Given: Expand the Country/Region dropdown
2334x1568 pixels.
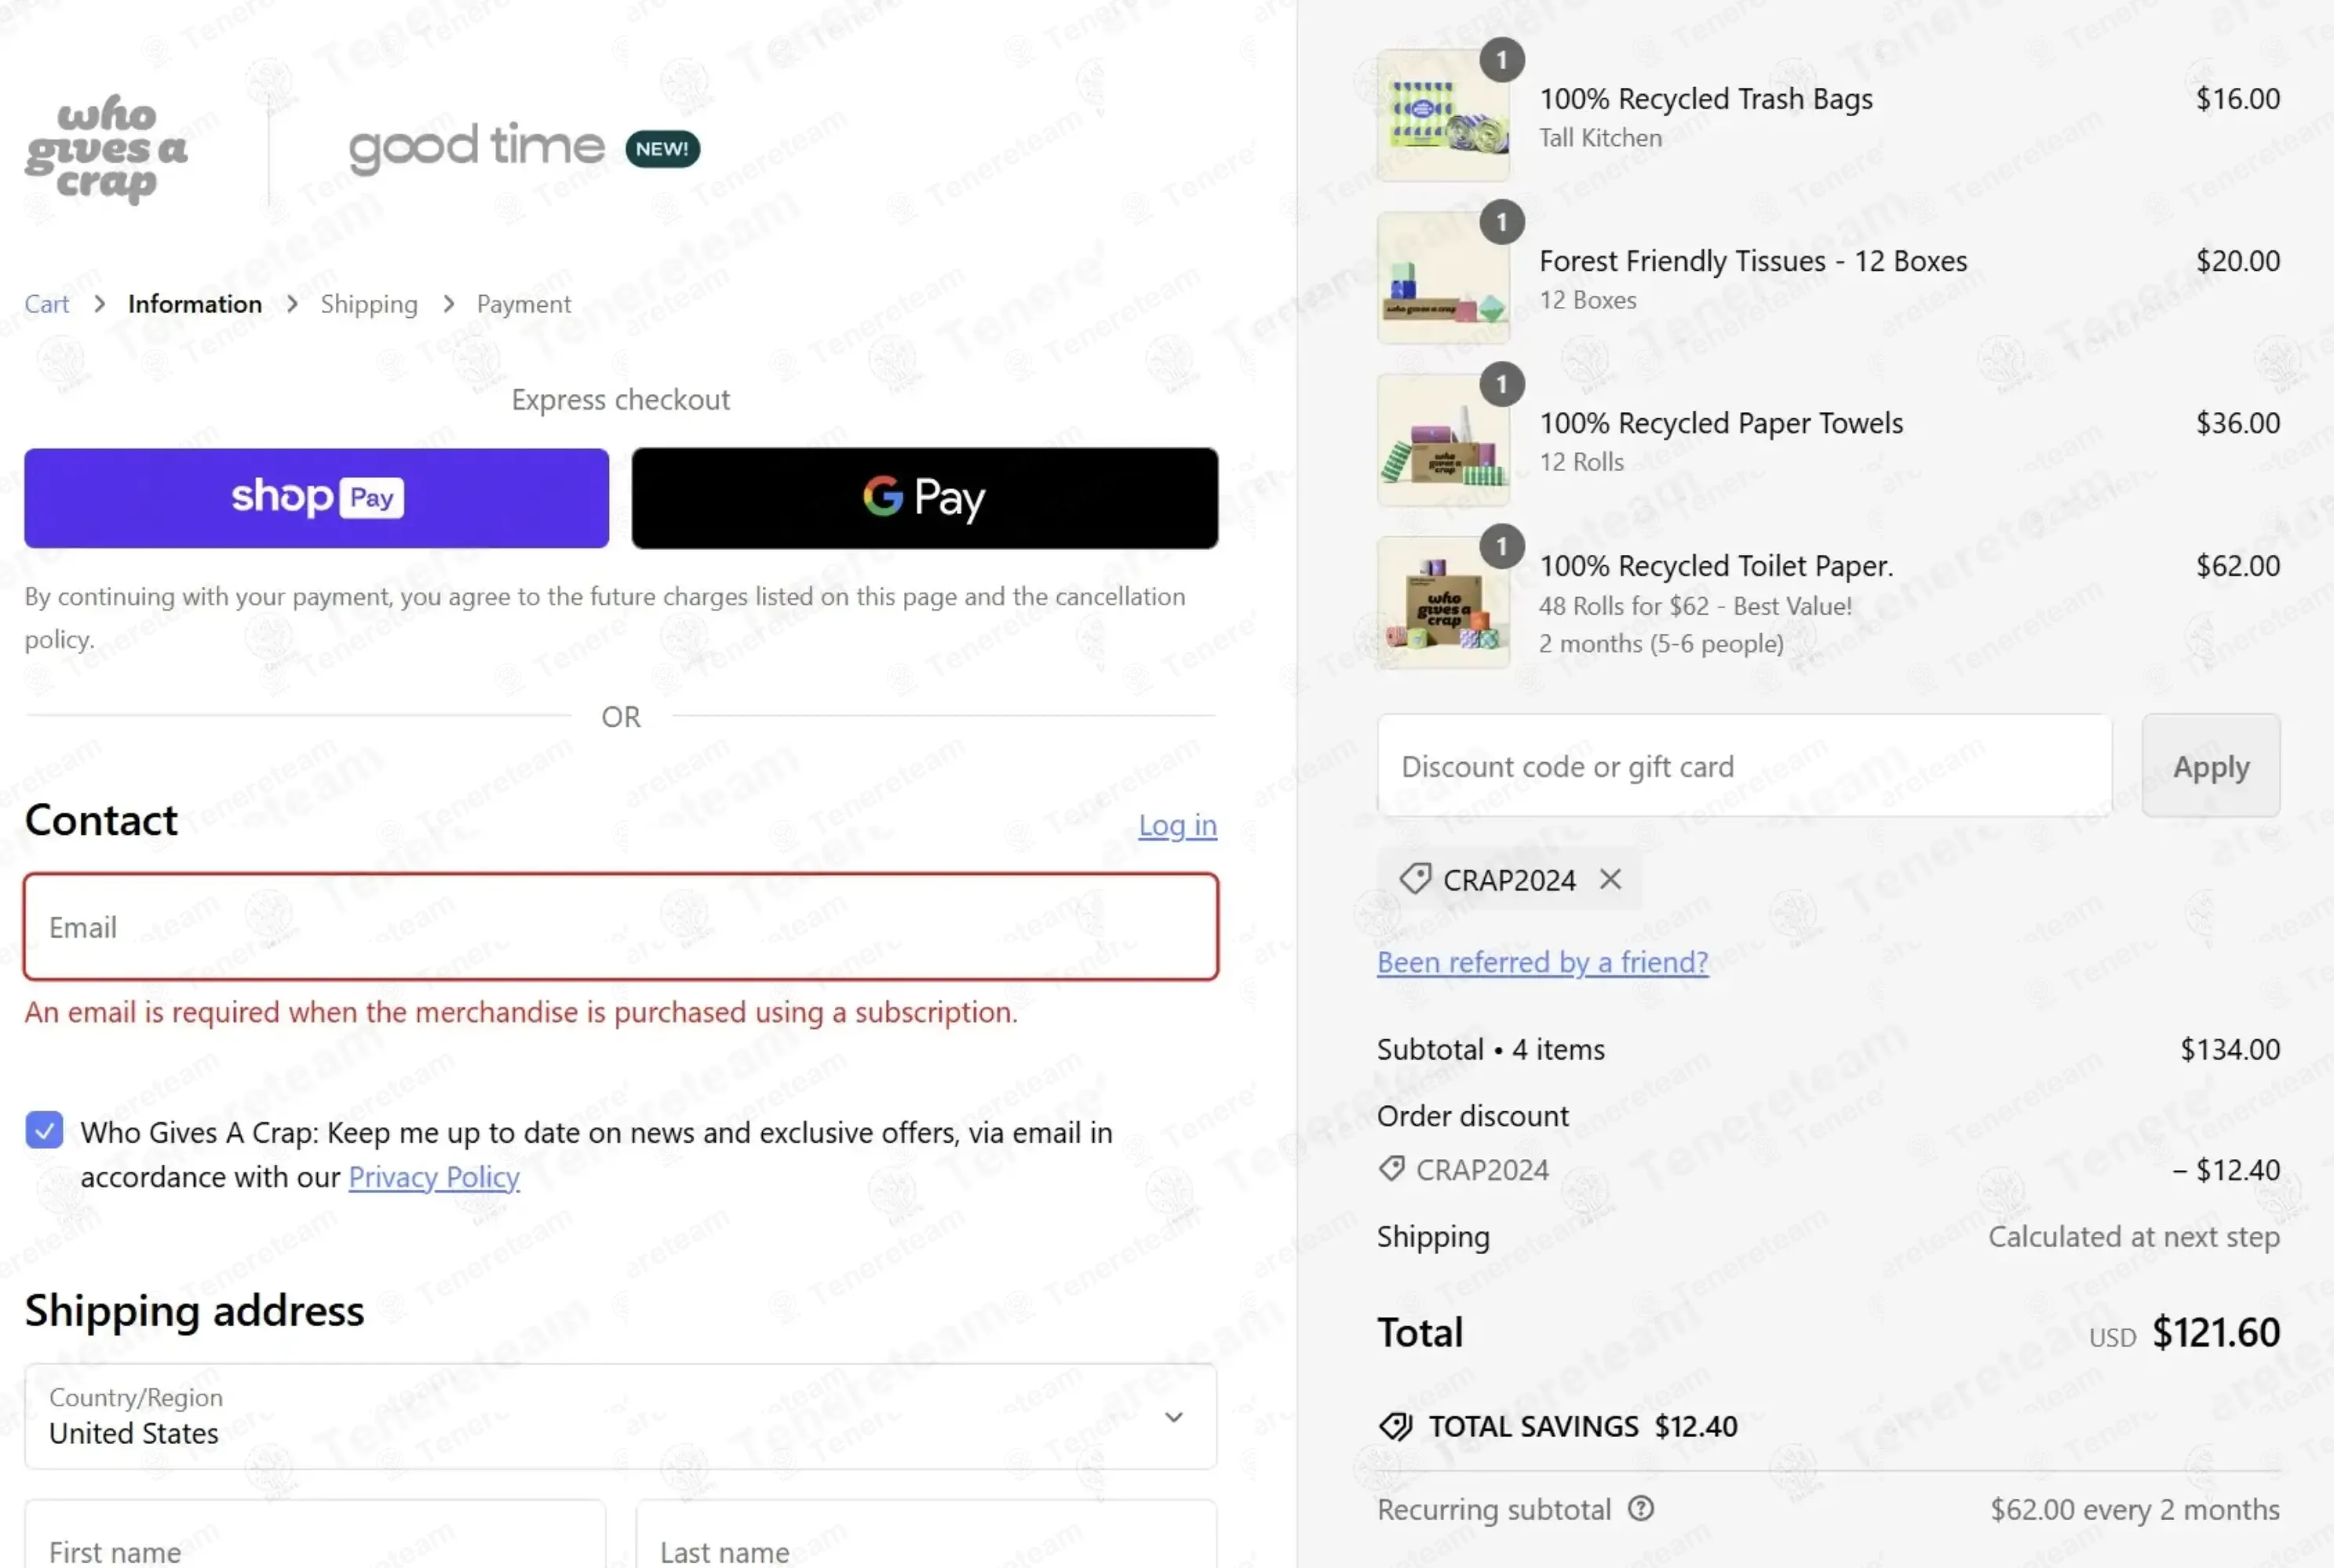Looking at the screenshot, I should (620, 1416).
